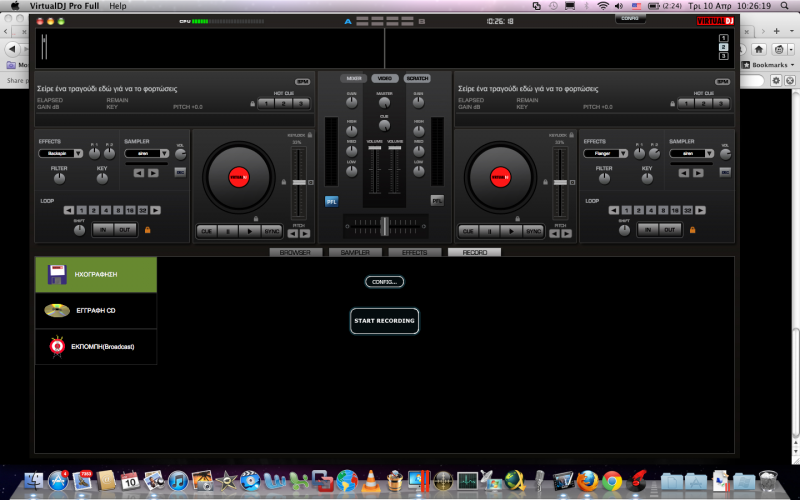Image resolution: width=800 pixels, height=500 pixels.
Task: Toggle left deck KEYLOCK lock
Action: click(310, 135)
